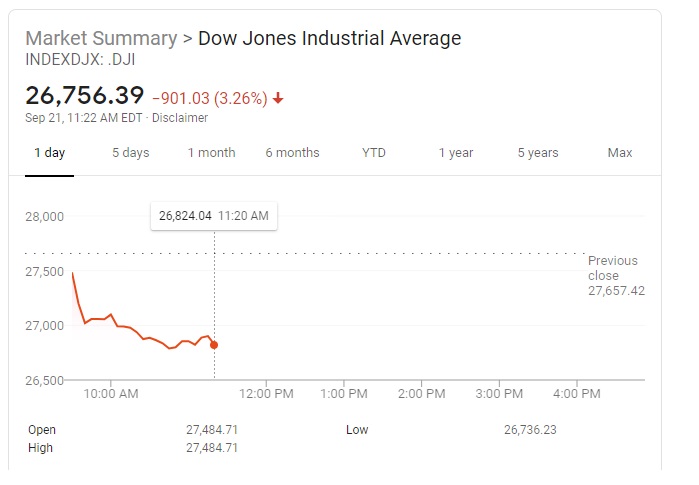Click the Previous close label
699x485 pixels.
tap(614, 268)
